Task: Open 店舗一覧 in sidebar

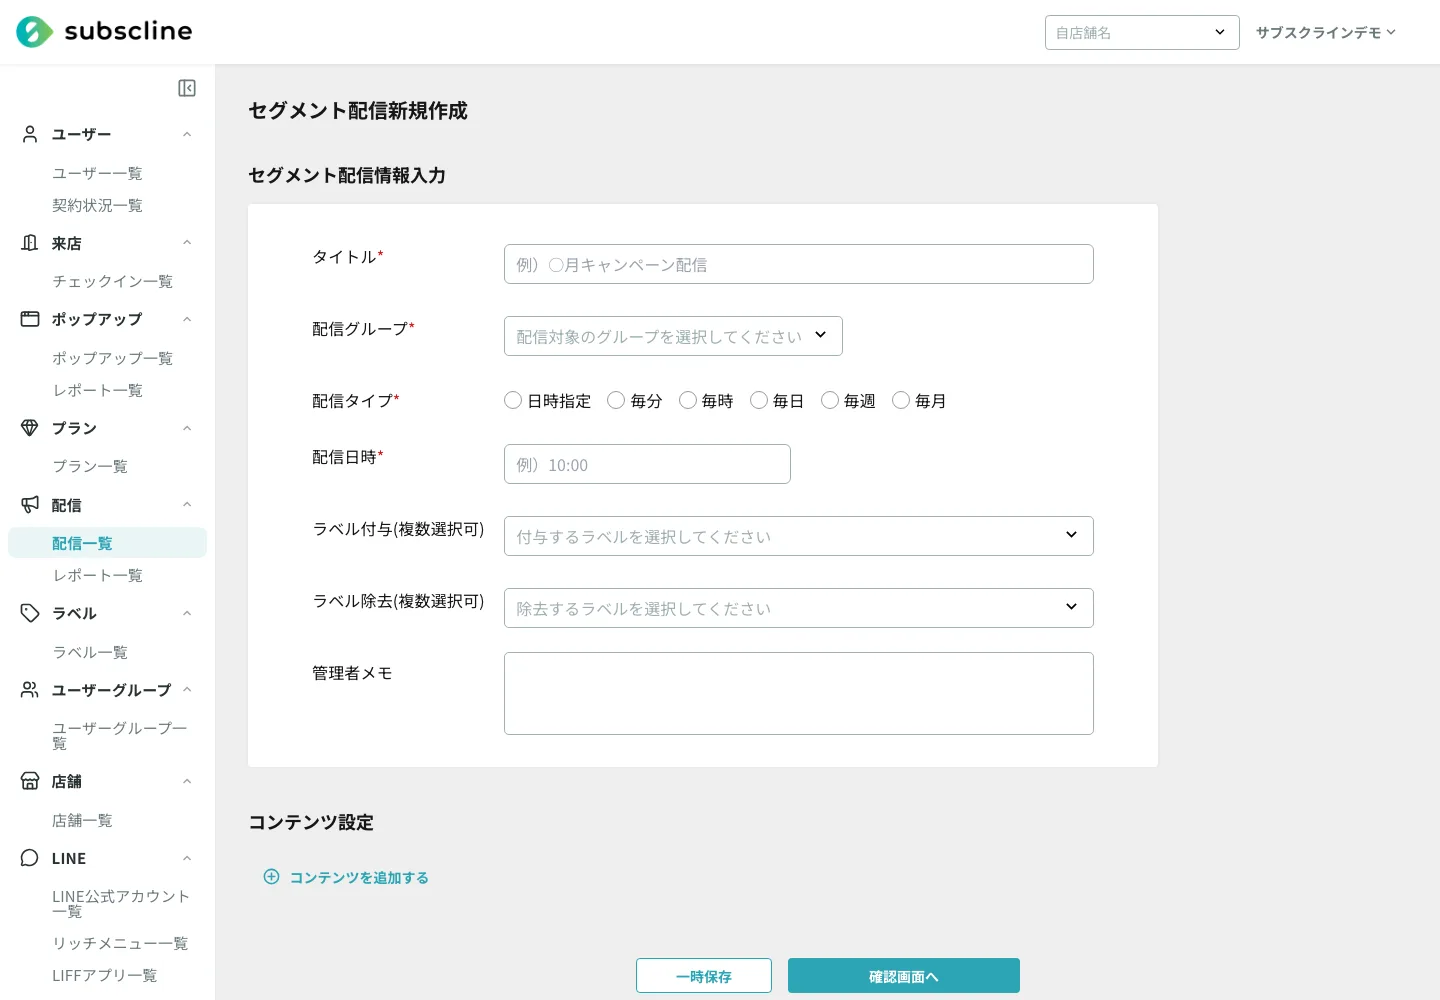Action: (x=82, y=820)
